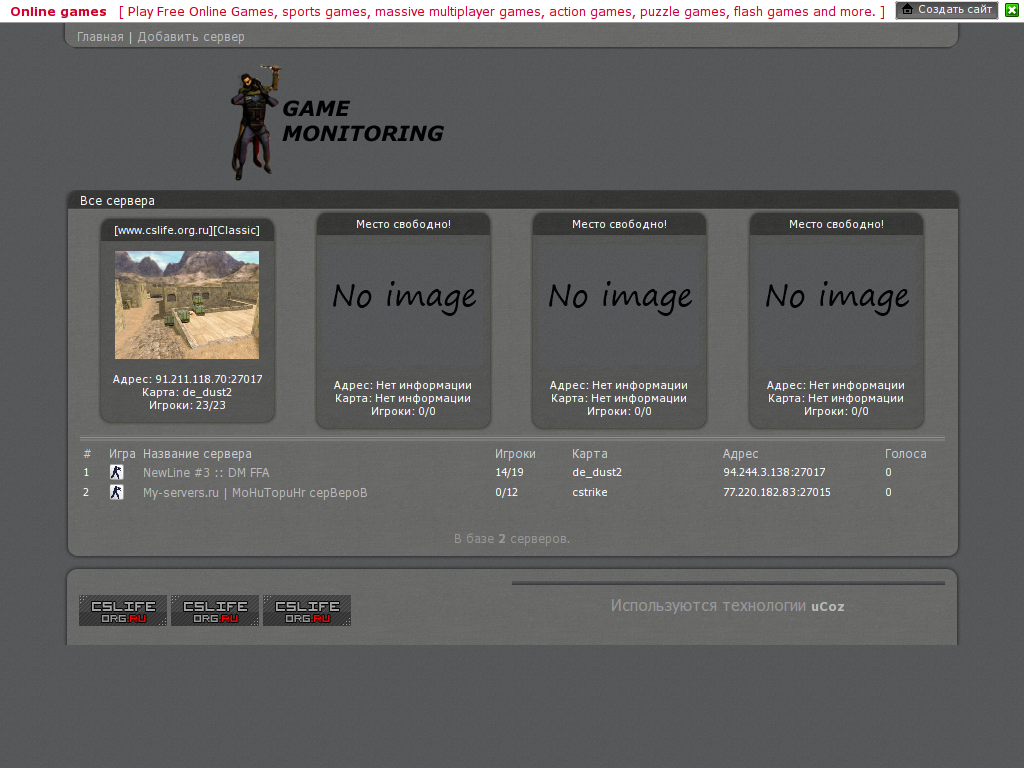Open the Главная menu item

coord(100,37)
